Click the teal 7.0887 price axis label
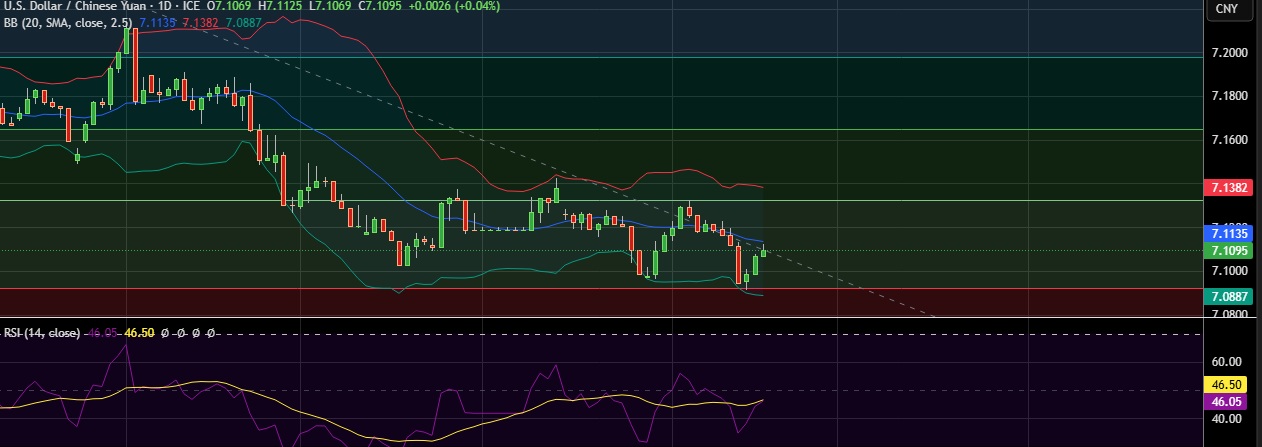Image resolution: width=1262 pixels, height=447 pixels. click(x=1226, y=296)
